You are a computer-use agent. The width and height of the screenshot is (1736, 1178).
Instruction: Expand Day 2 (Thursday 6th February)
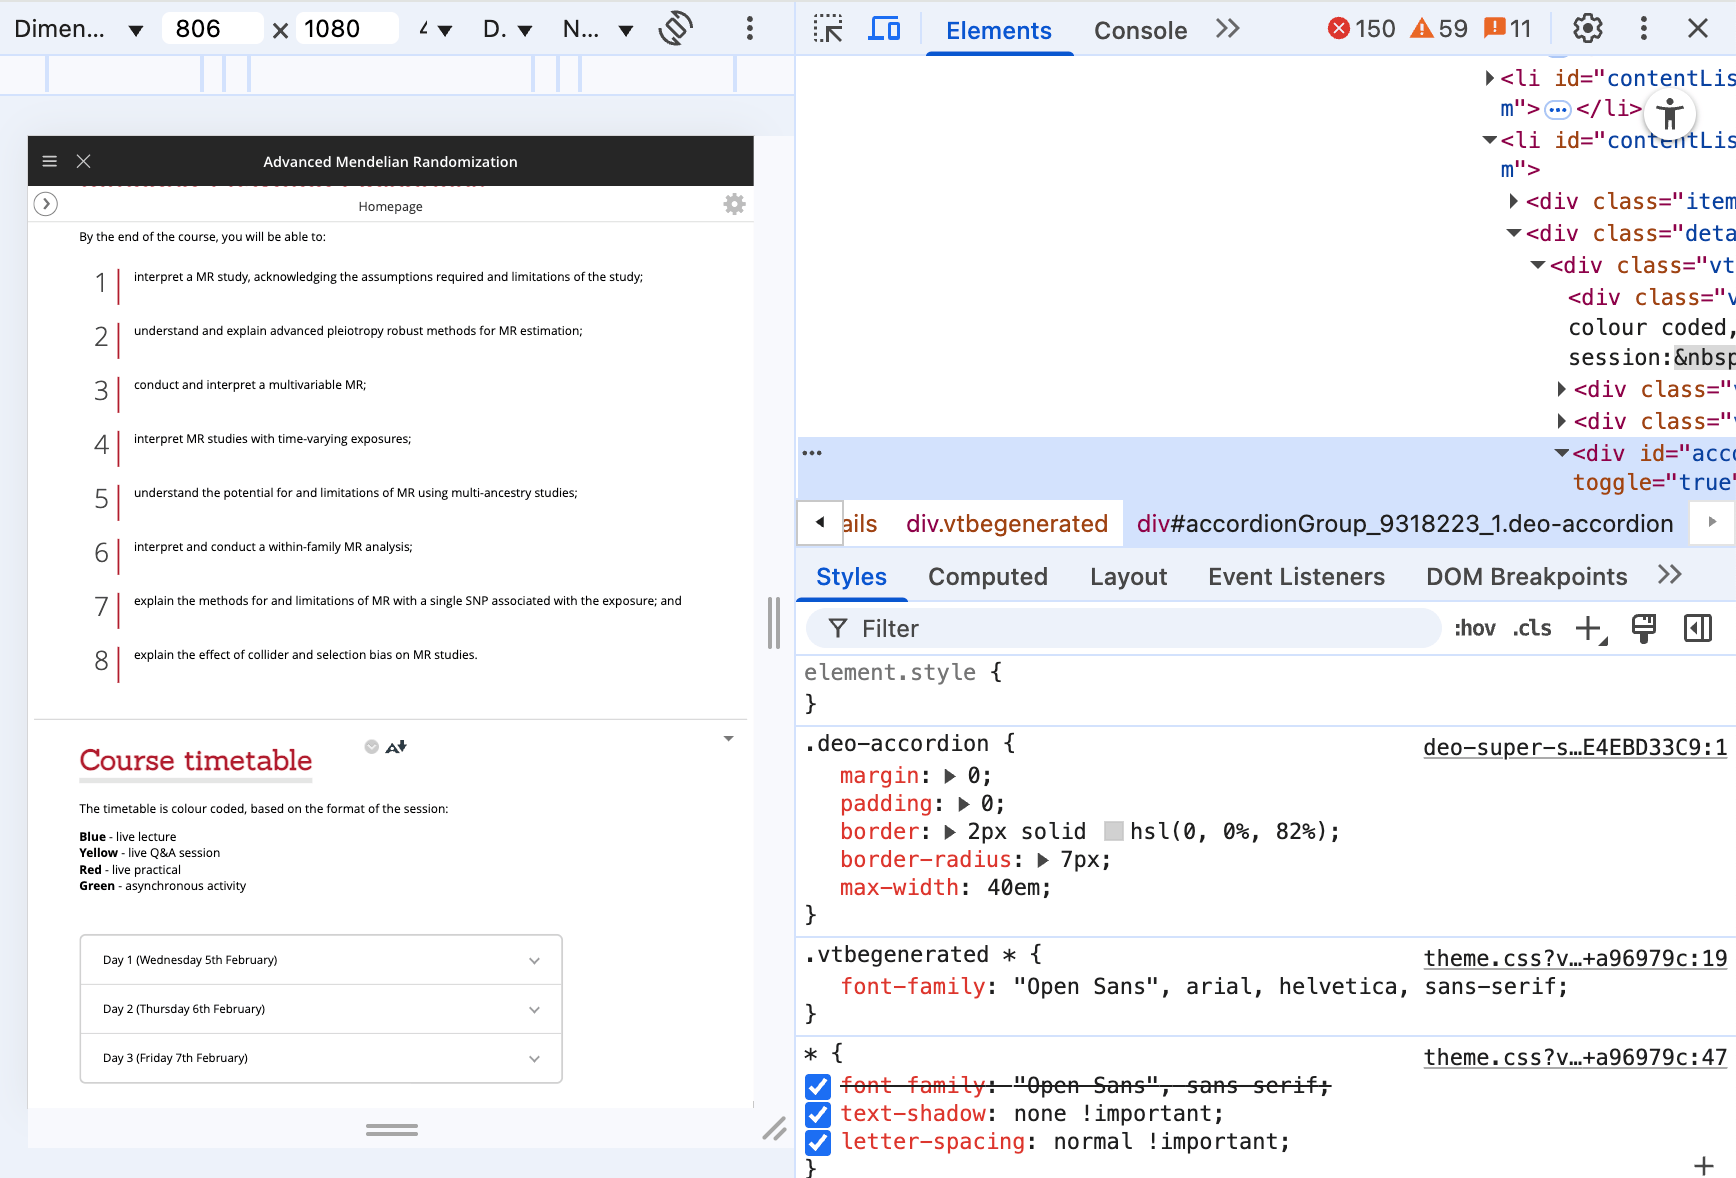click(x=321, y=1009)
